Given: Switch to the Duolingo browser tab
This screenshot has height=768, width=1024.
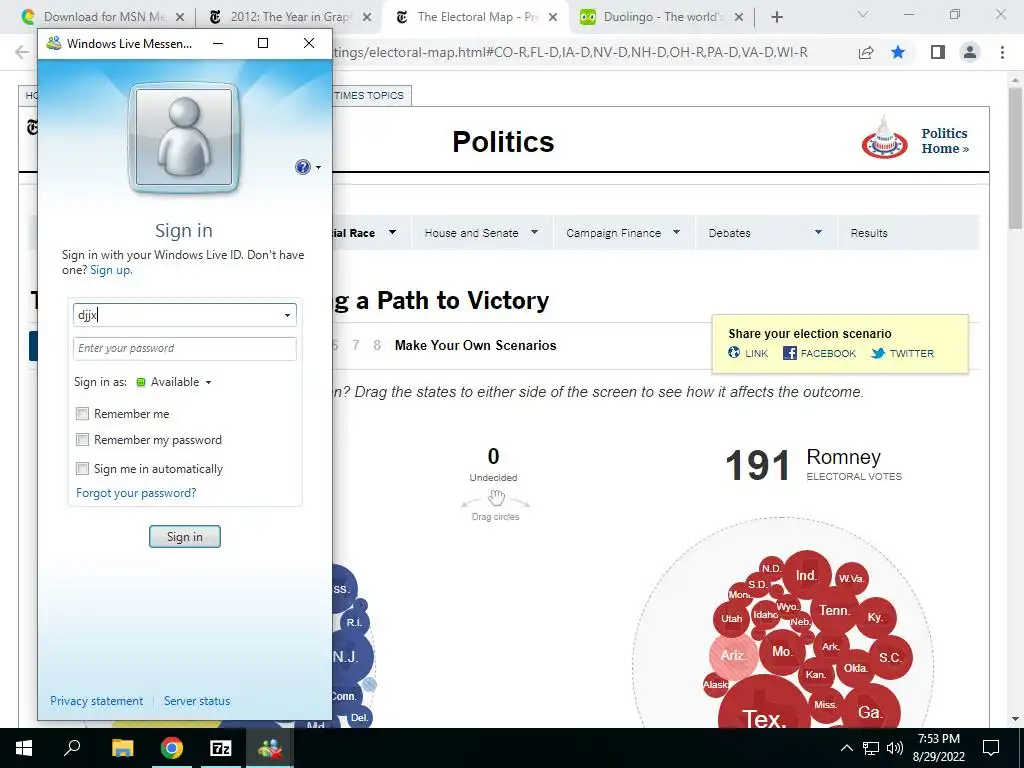Looking at the screenshot, I should click(x=662, y=17).
